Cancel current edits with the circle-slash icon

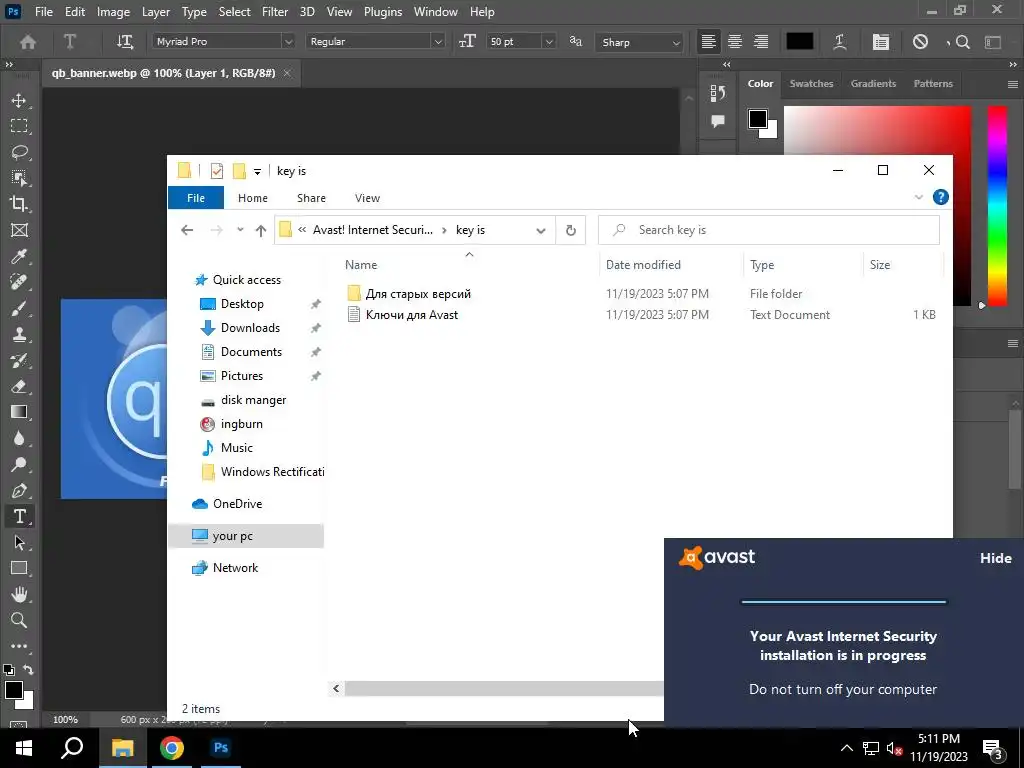click(x=920, y=42)
